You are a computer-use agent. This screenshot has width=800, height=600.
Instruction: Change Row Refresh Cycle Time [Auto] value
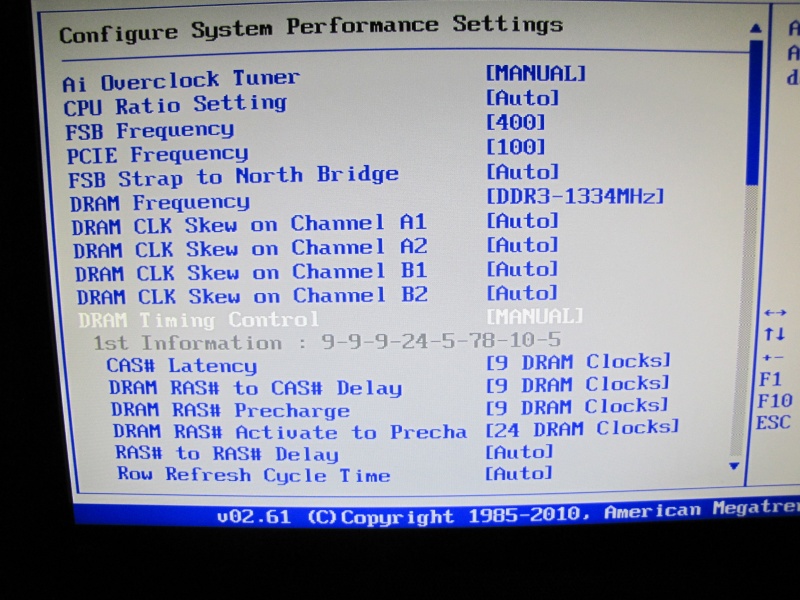coord(518,473)
